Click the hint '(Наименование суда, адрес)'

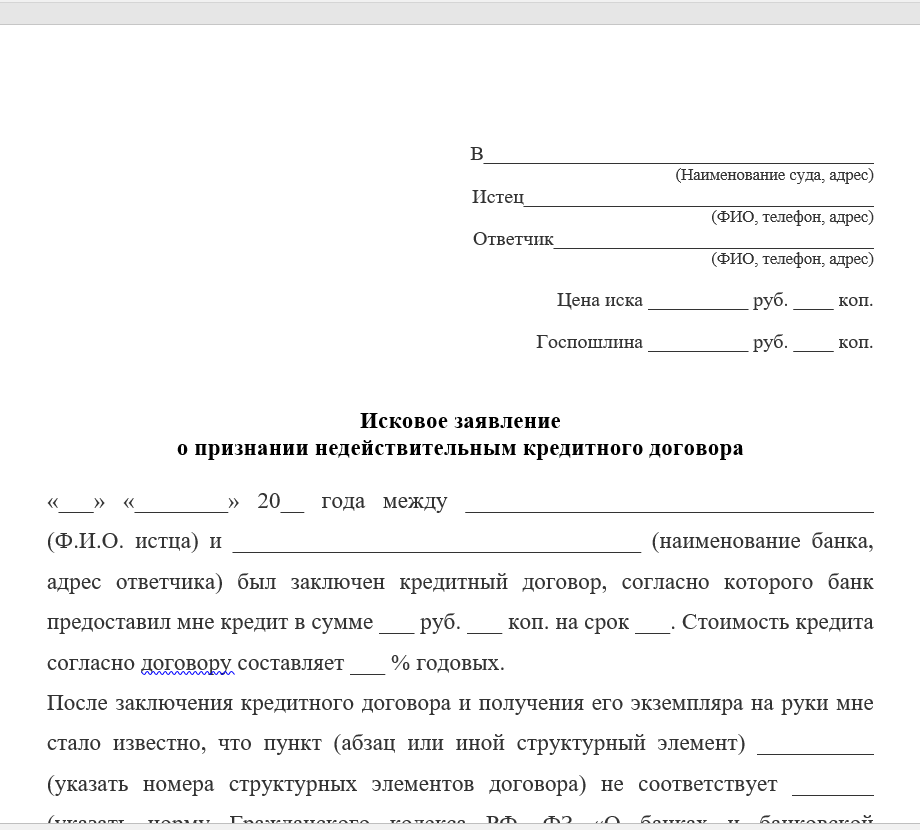pyautogui.click(x=774, y=175)
